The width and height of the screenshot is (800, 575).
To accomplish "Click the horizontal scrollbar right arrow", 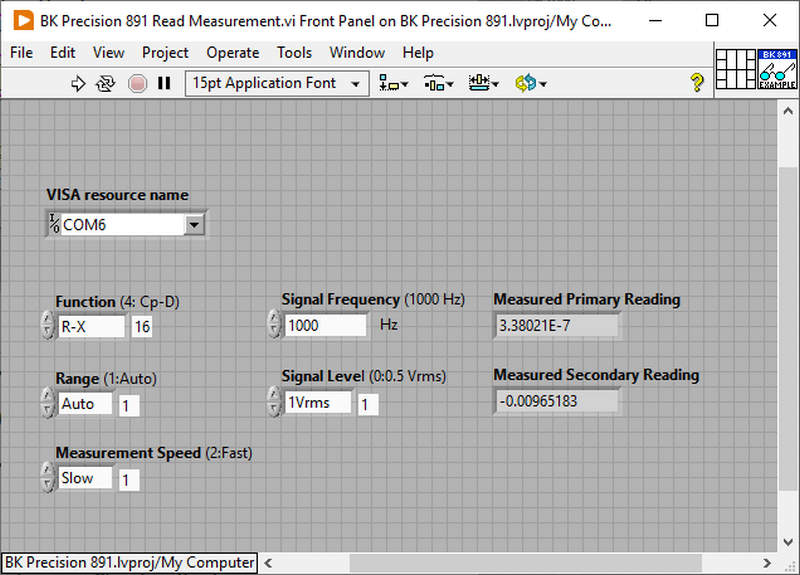I will coord(767,563).
